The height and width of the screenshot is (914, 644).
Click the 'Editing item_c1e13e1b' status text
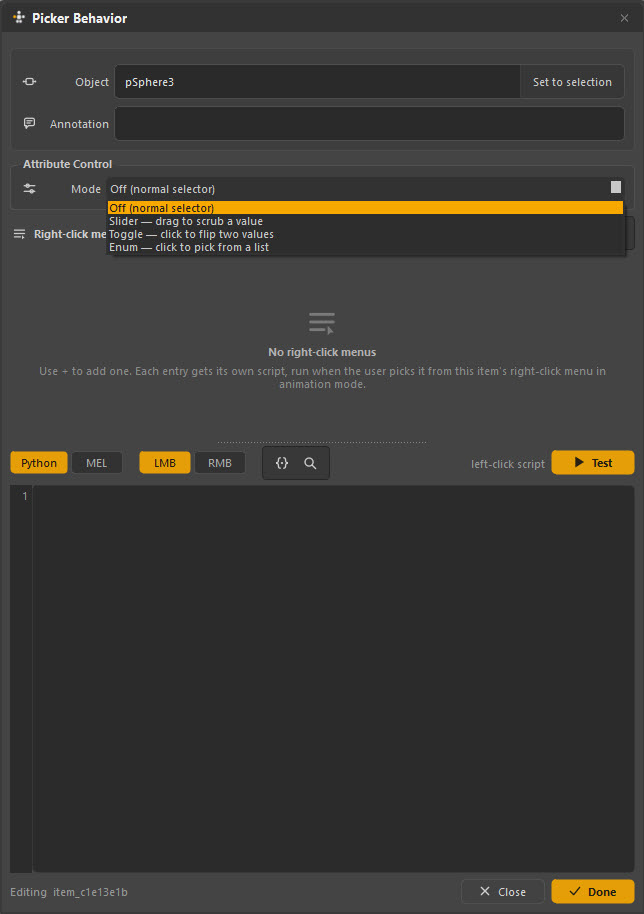[x=69, y=892]
